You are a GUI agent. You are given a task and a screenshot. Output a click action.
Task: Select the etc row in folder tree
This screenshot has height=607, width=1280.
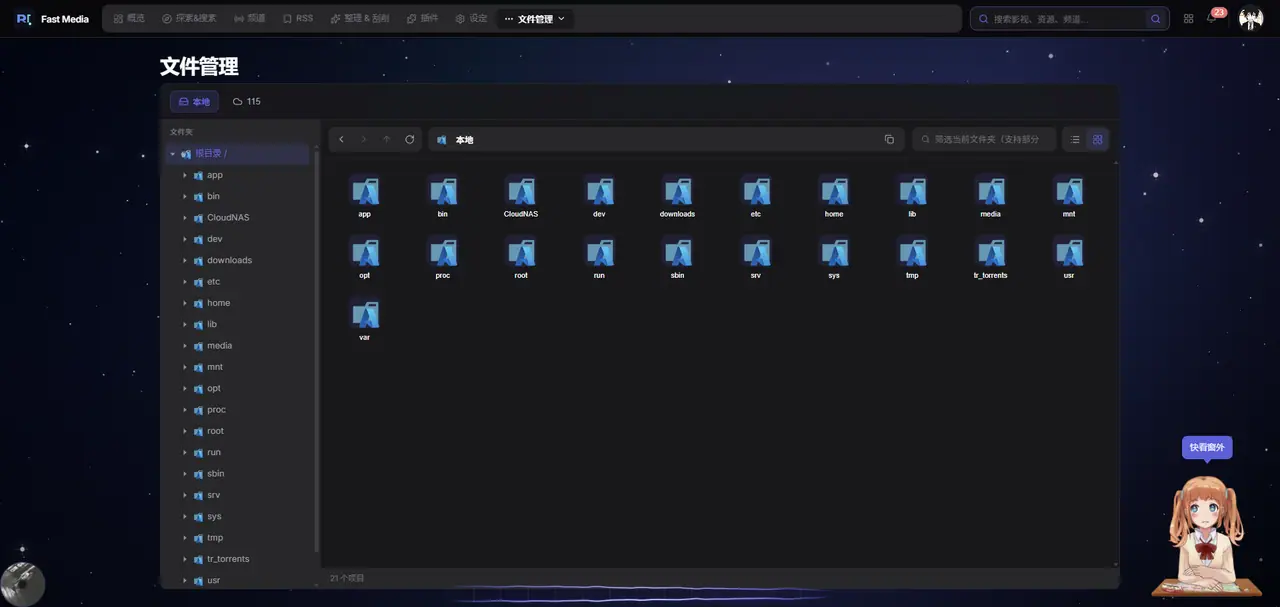(238, 282)
